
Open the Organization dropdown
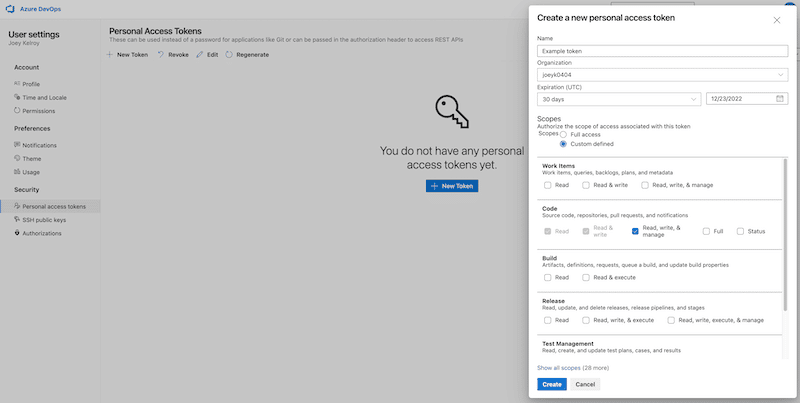(662, 75)
